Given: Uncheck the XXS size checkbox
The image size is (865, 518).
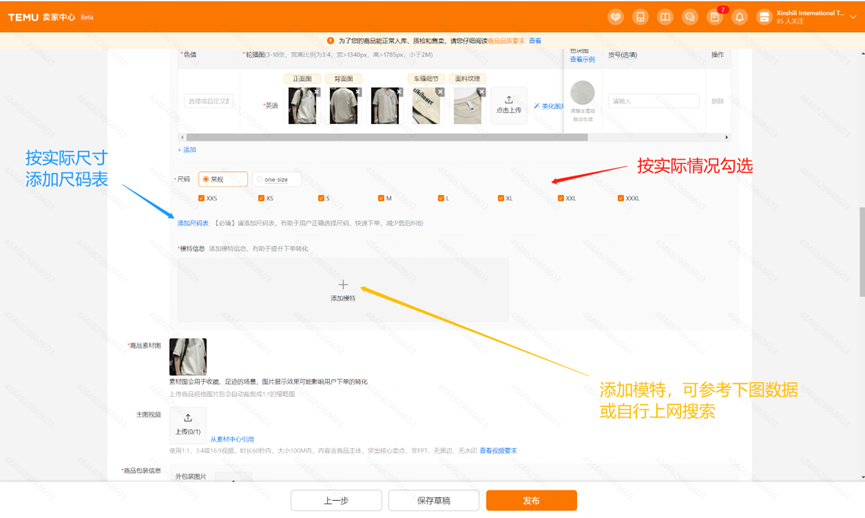Looking at the screenshot, I should tap(201, 198).
